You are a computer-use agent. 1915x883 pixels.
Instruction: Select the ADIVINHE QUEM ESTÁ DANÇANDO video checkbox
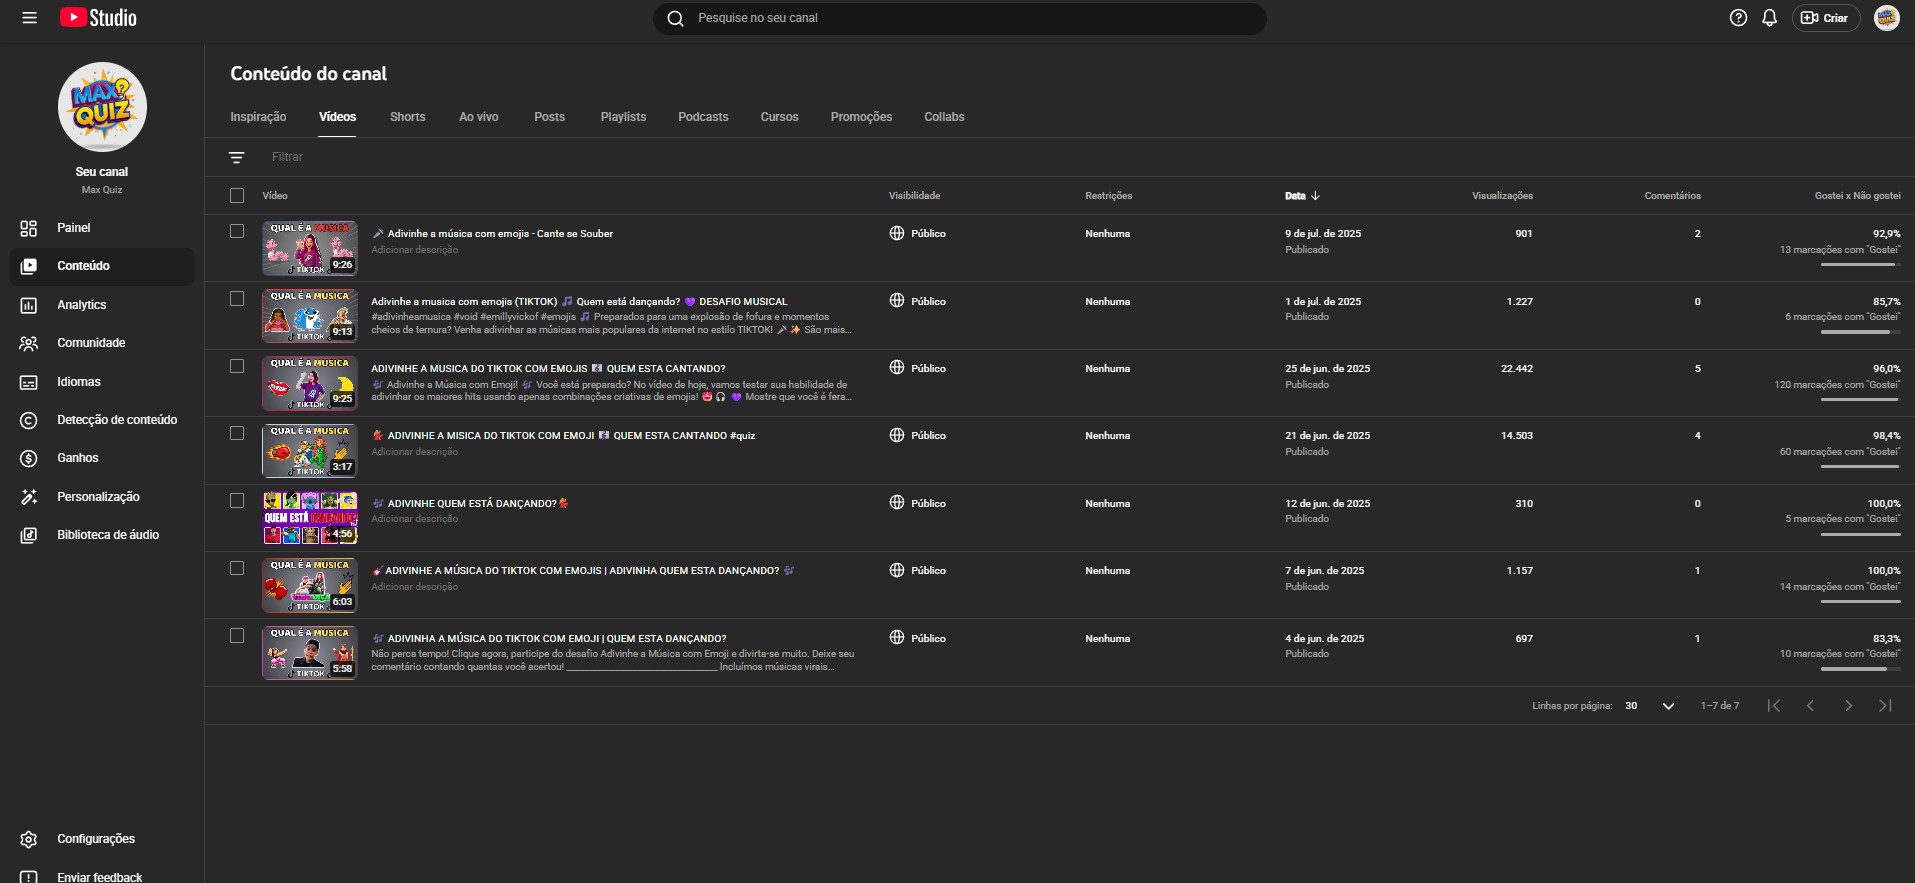[237, 501]
